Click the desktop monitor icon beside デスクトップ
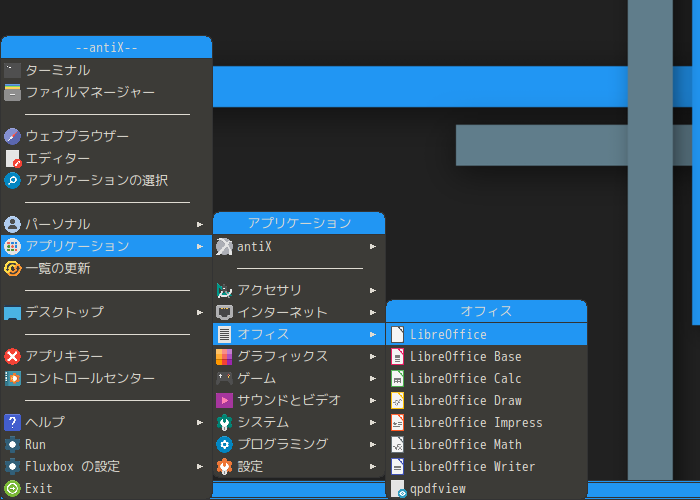Image resolution: width=700 pixels, height=500 pixels. tap(12, 312)
